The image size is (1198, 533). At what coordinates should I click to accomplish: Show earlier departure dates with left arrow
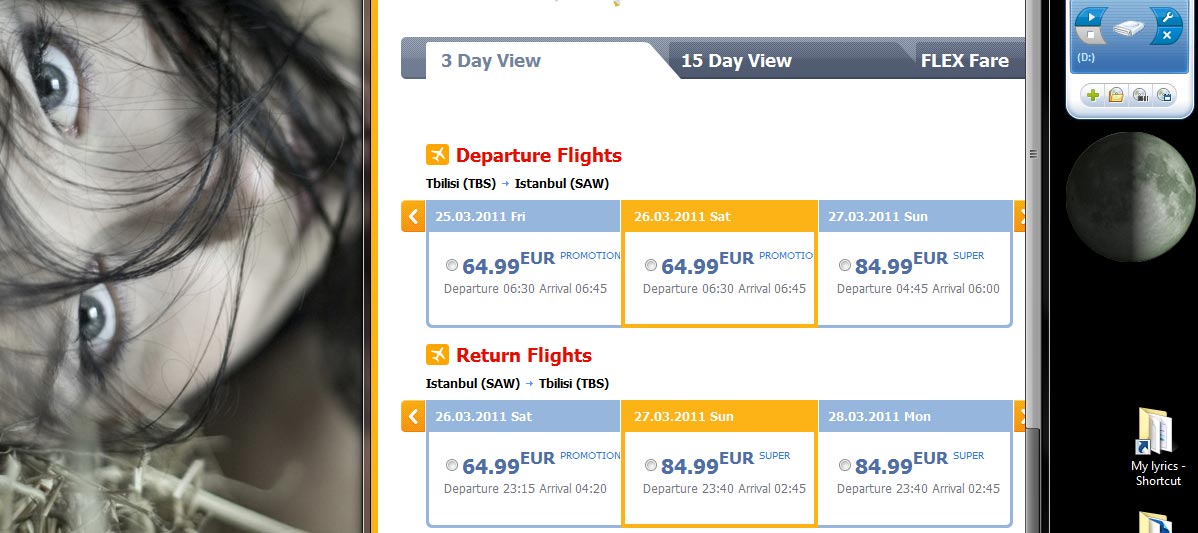coord(413,216)
